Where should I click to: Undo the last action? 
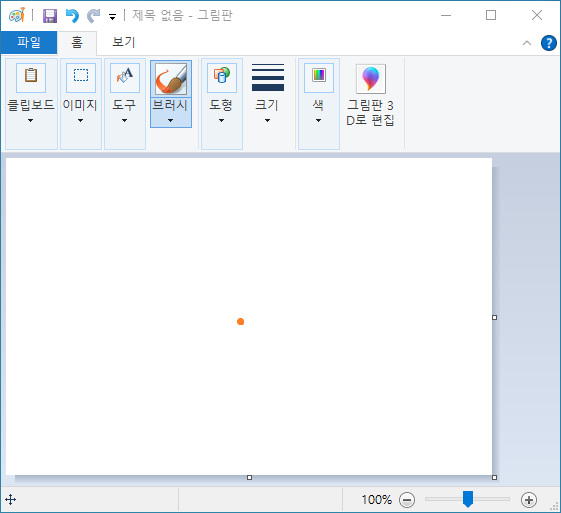click(72, 16)
